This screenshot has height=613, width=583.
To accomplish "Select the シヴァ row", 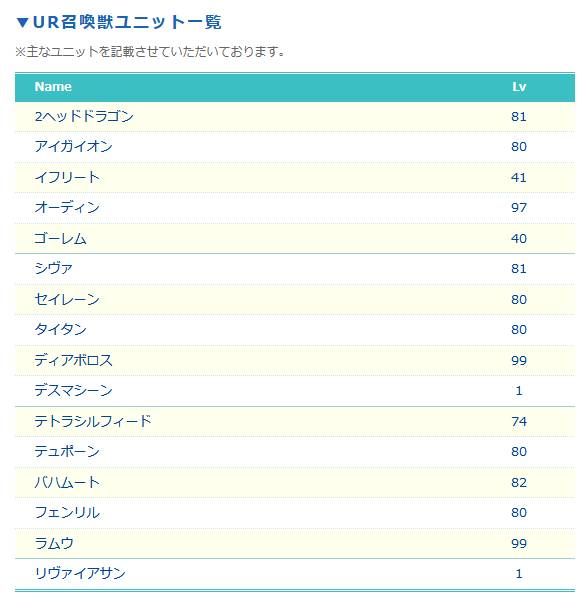I will click(x=295, y=269).
